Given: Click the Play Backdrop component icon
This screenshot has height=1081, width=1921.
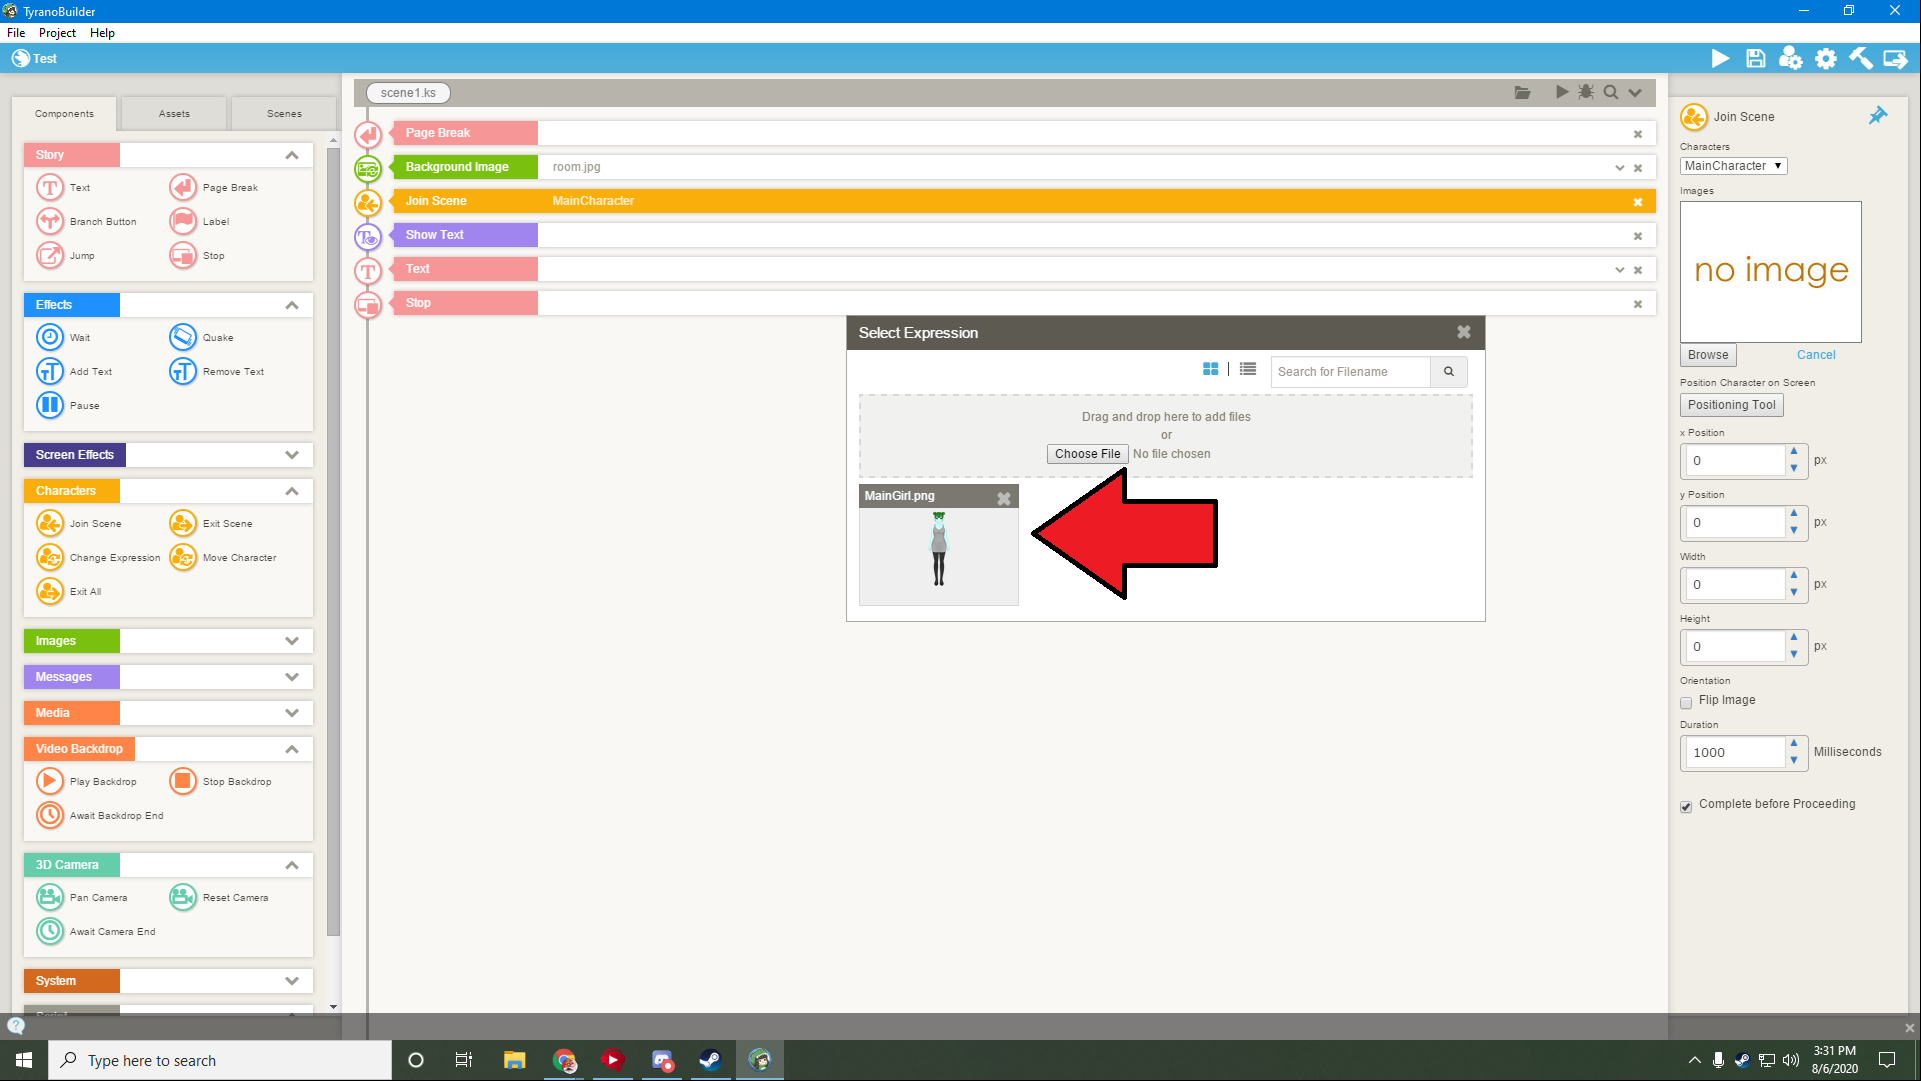Looking at the screenshot, I should coord(50,781).
